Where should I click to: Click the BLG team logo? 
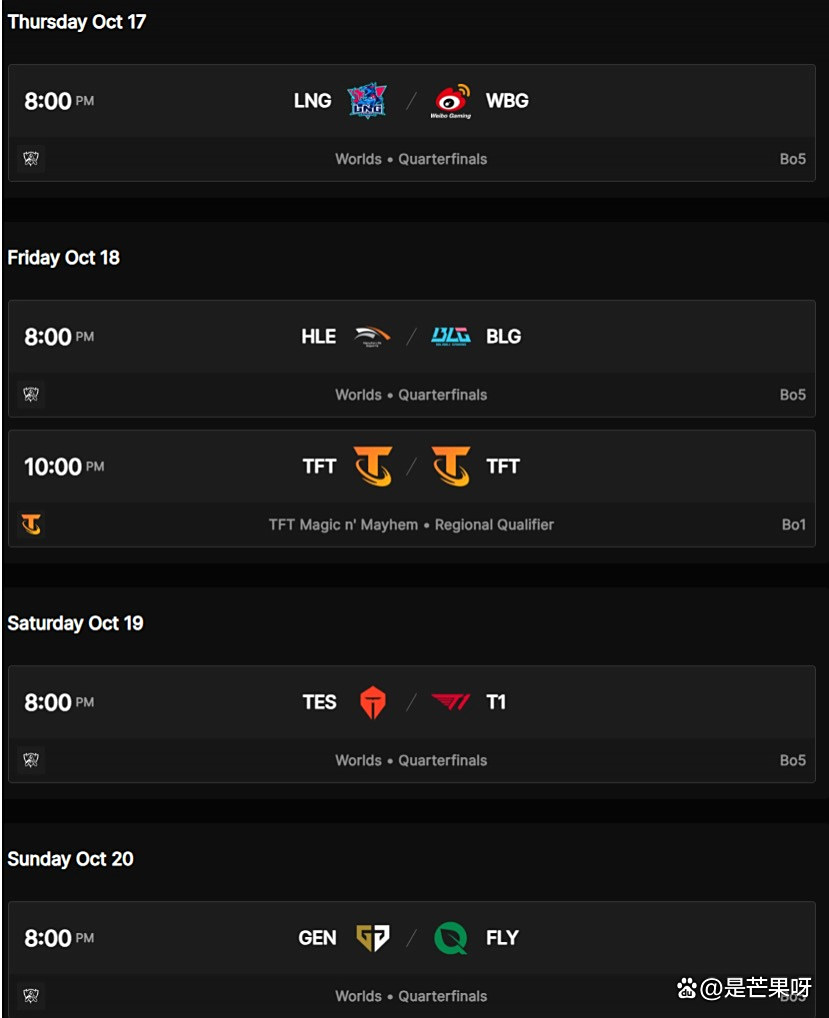click(451, 337)
